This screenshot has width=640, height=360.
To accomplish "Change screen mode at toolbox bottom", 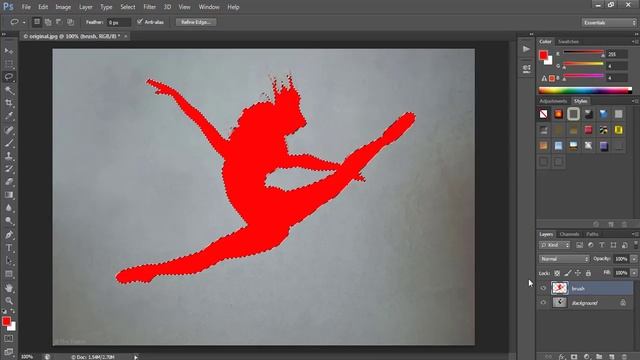I will (x=9, y=352).
